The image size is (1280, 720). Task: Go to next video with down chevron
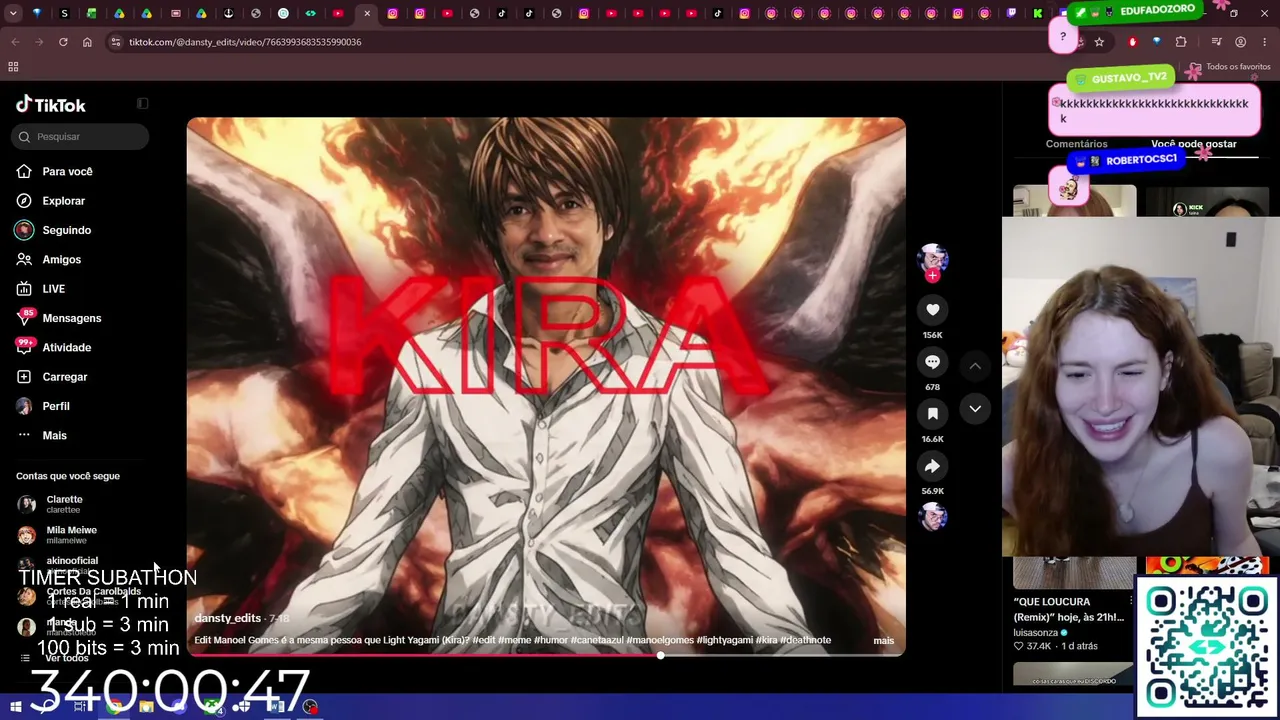coord(975,409)
